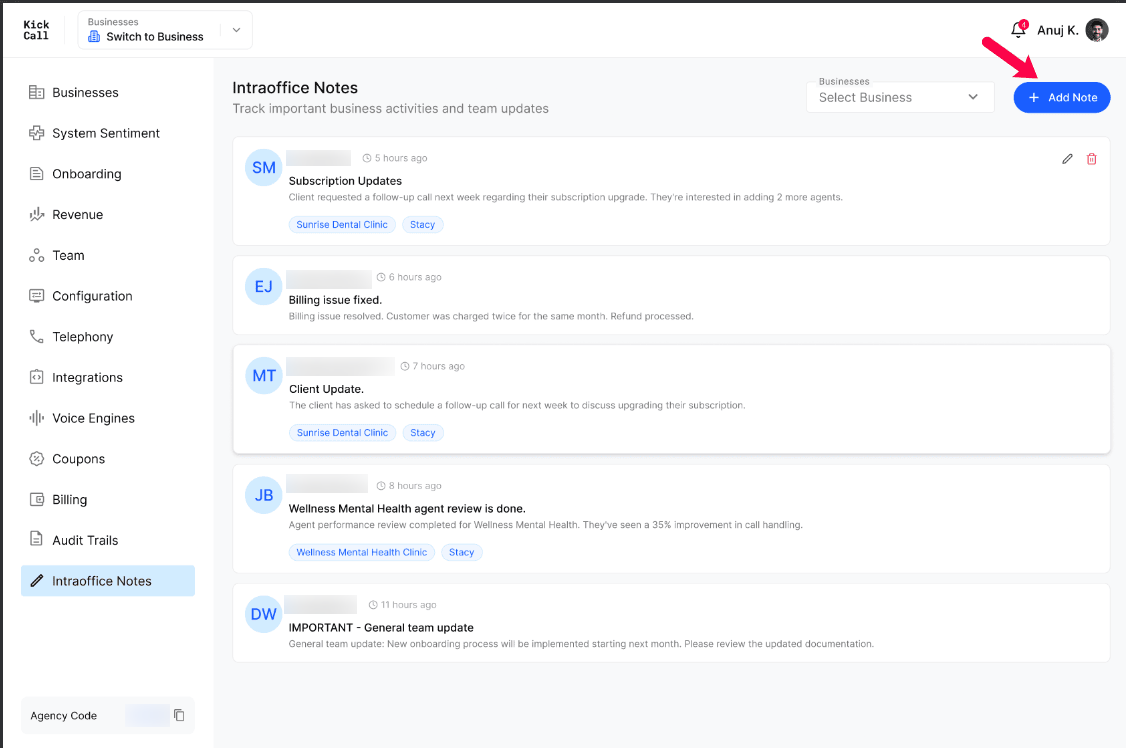Click the Anuj K. username
The width and height of the screenshot is (1126, 748).
(x=1058, y=30)
